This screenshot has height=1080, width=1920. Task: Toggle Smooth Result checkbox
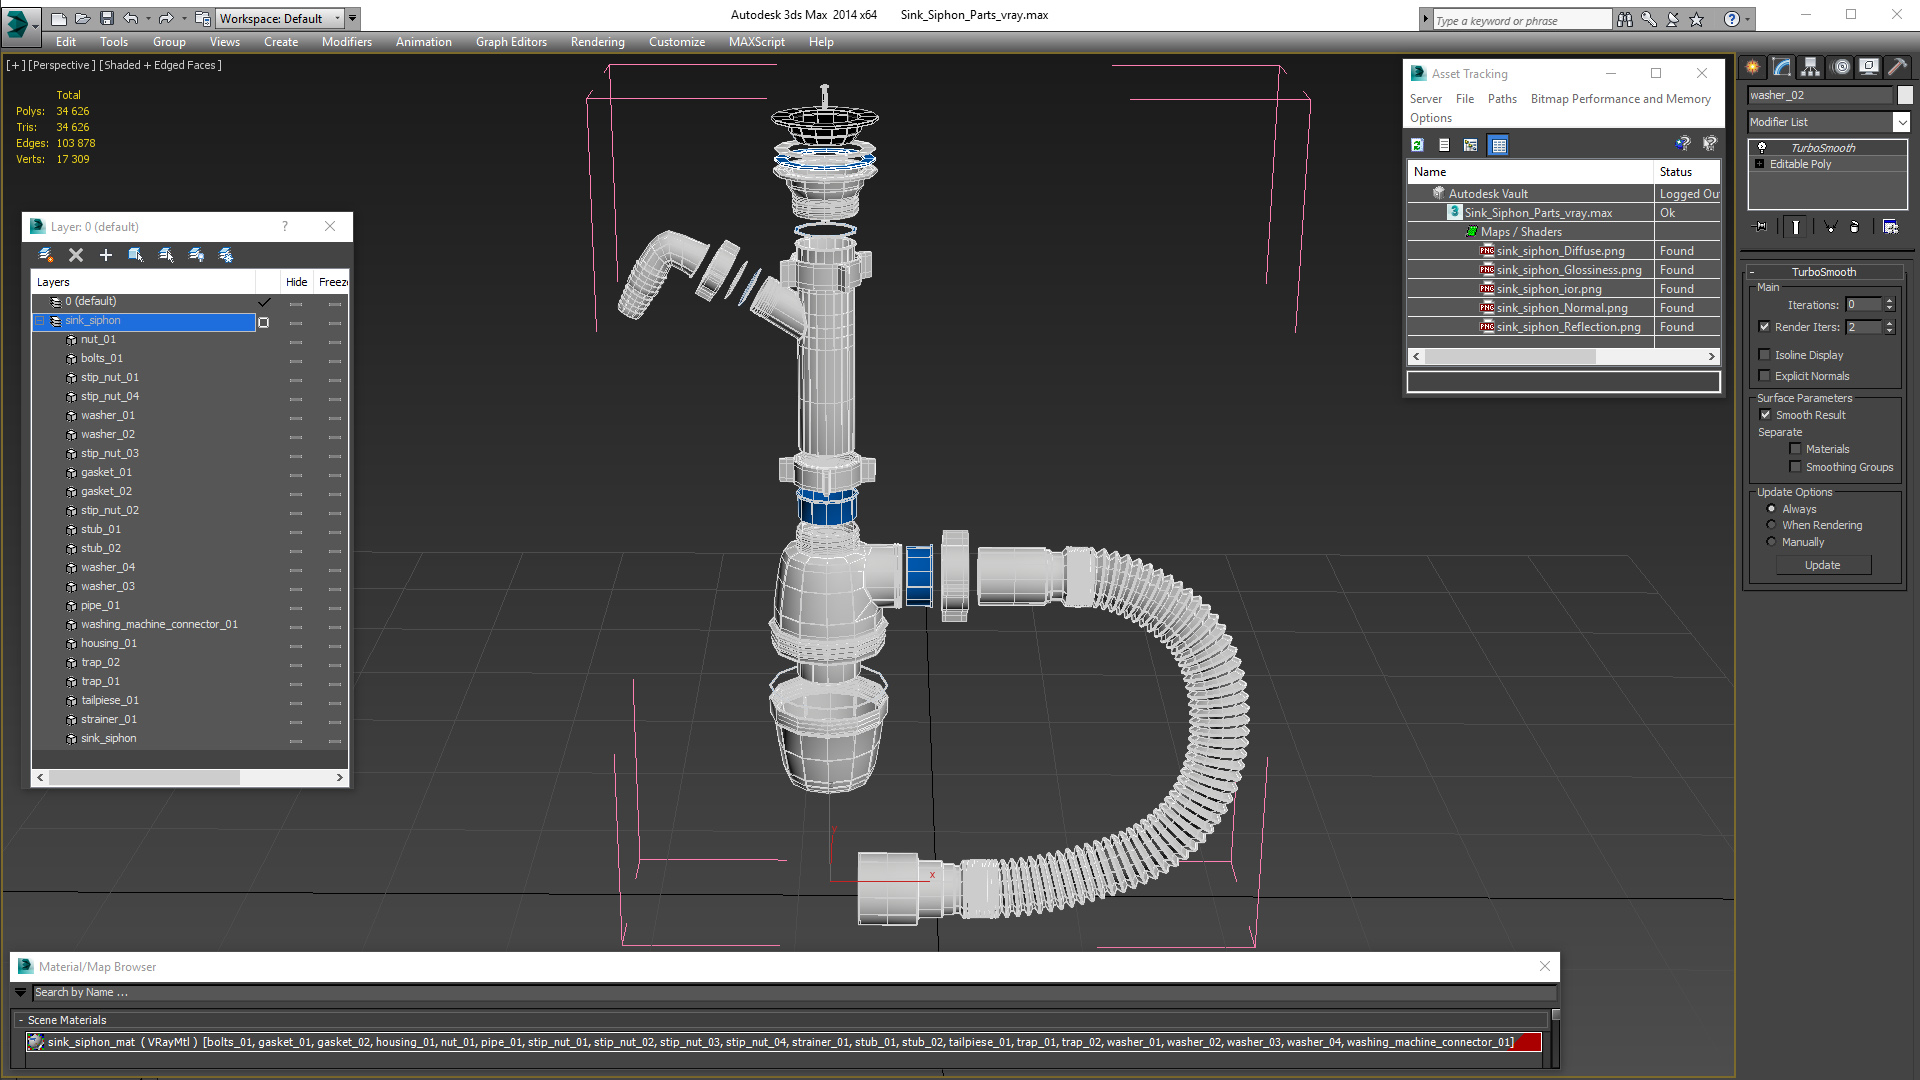1765,415
